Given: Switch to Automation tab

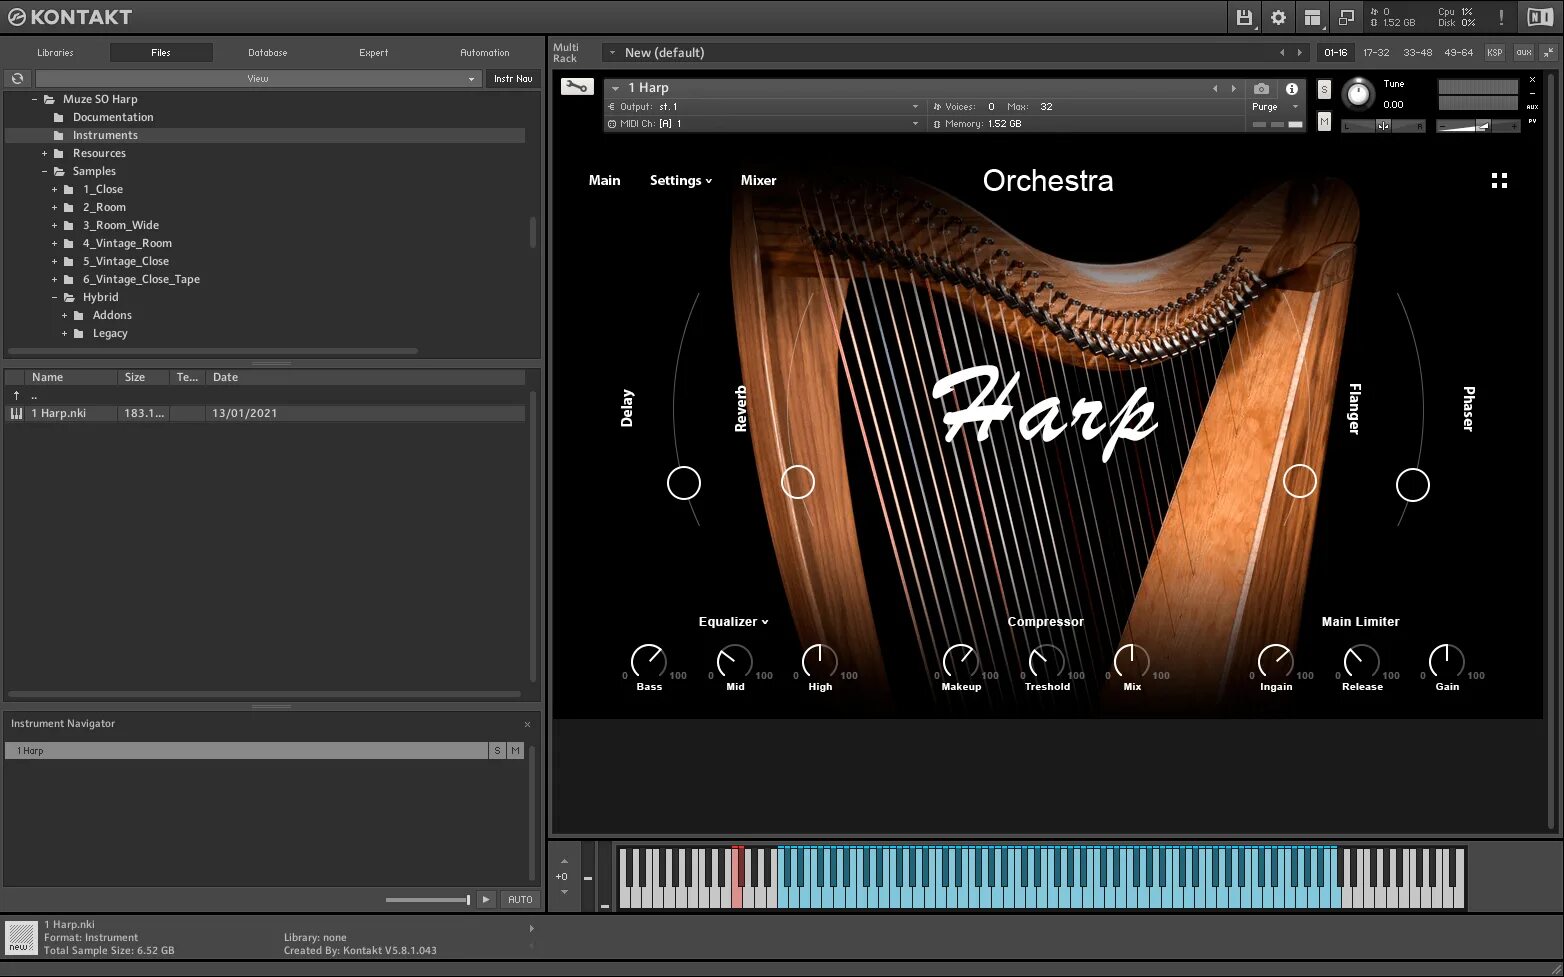Looking at the screenshot, I should [484, 52].
